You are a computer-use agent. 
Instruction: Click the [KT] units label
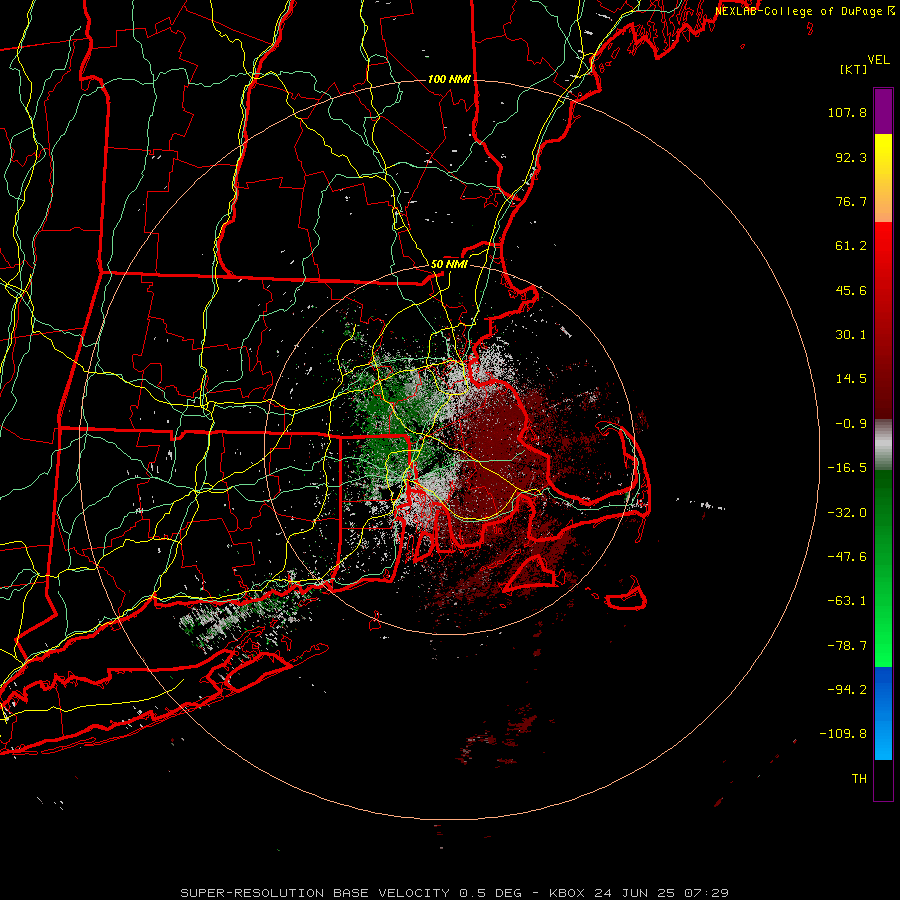tap(854, 69)
